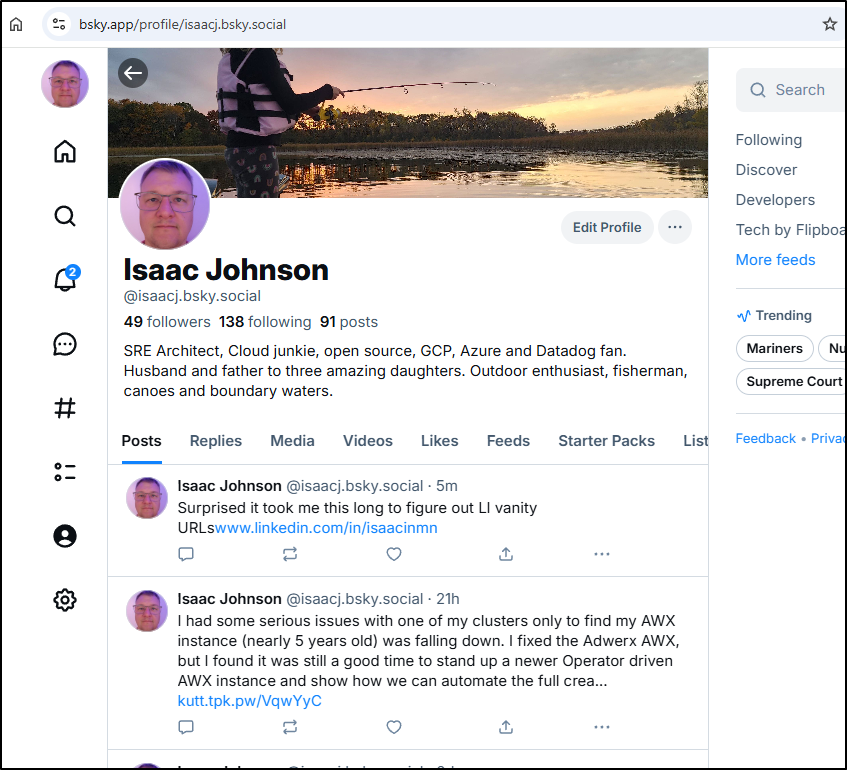Viewport: 847px width, 770px height.
Task: Open profile three-dot options menu
Action: pos(675,227)
